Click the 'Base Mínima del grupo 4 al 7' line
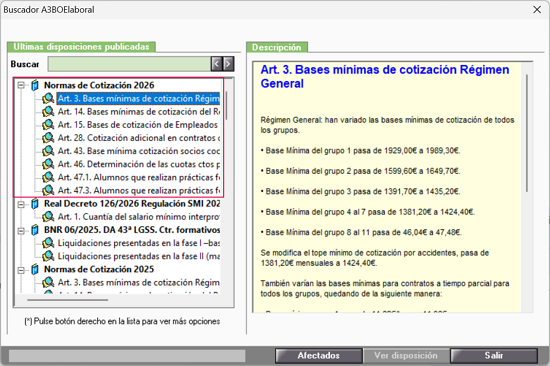Image resolution: width=550 pixels, height=366 pixels. pos(368,212)
